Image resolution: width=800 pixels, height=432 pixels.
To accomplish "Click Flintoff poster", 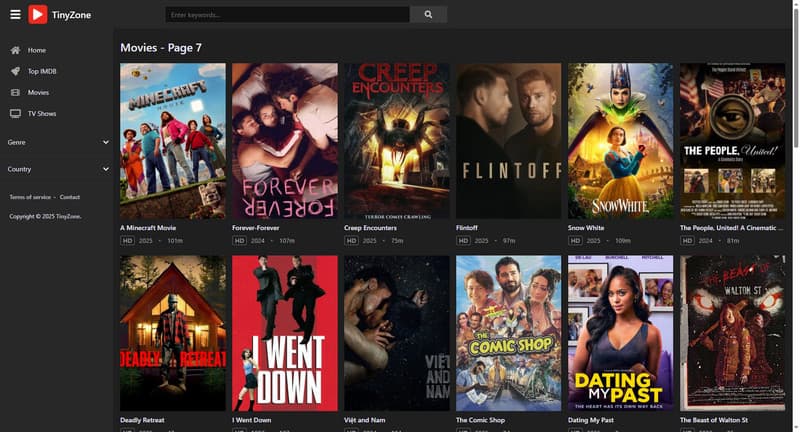I will 509,141.
